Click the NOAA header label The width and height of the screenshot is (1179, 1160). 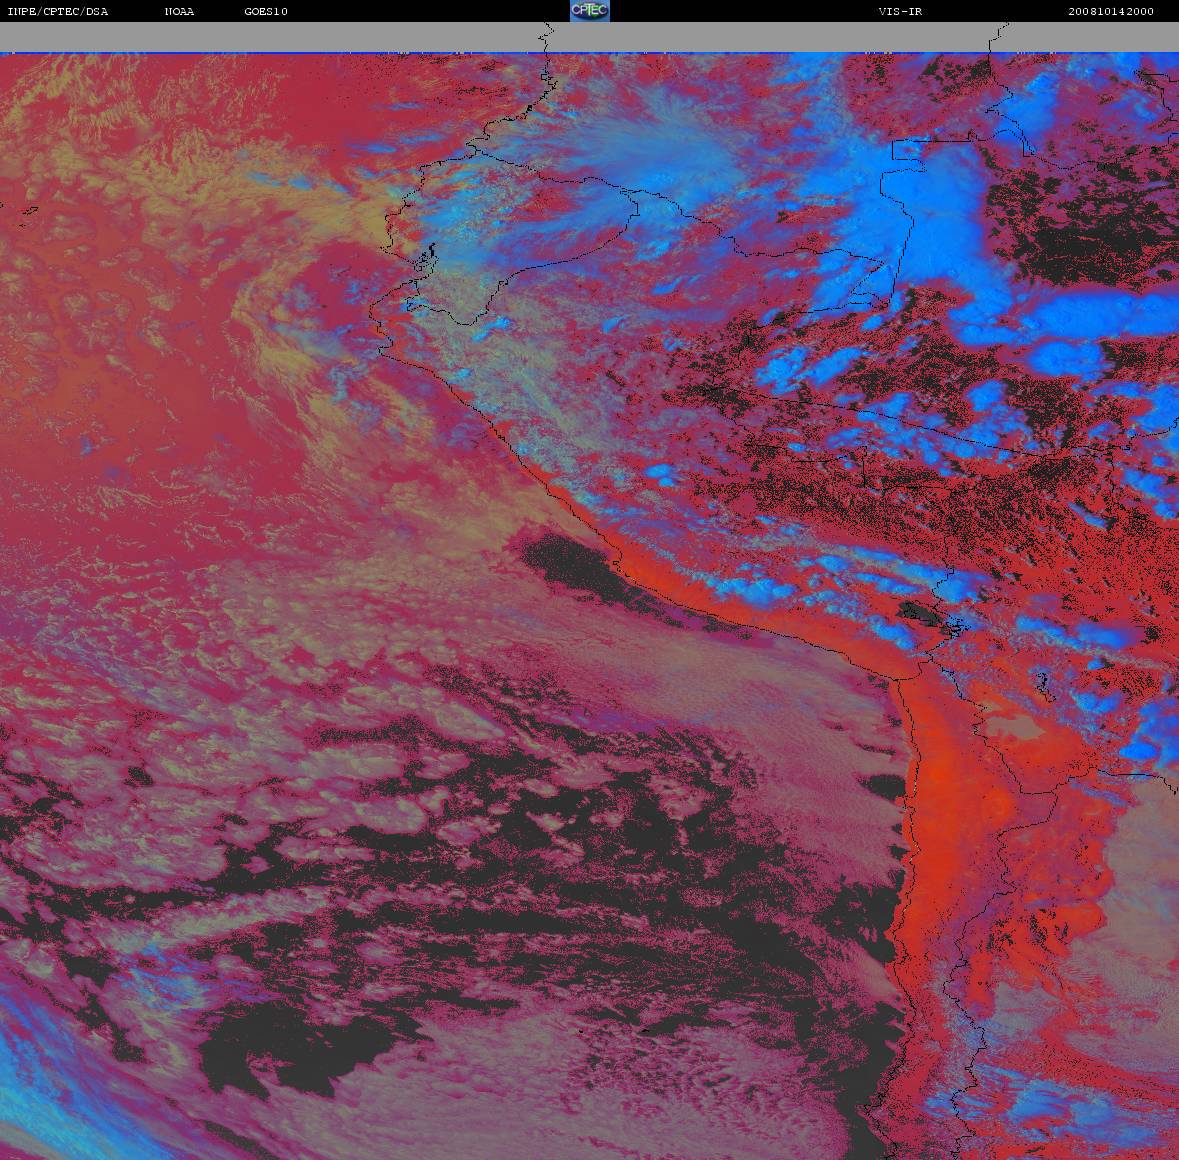[179, 11]
